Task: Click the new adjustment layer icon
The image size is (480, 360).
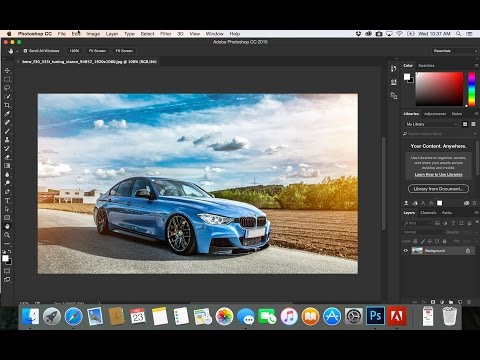Action: 442,302
